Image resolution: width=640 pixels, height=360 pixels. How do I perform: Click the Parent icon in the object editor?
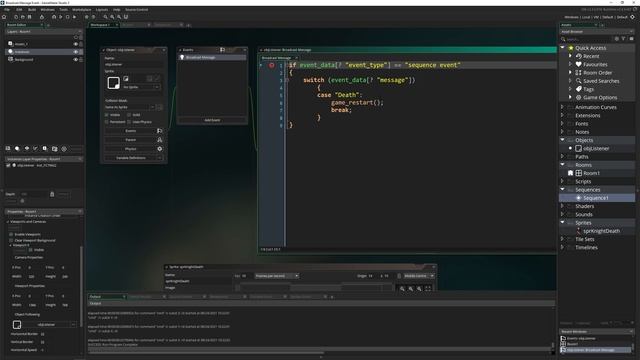click(160, 140)
